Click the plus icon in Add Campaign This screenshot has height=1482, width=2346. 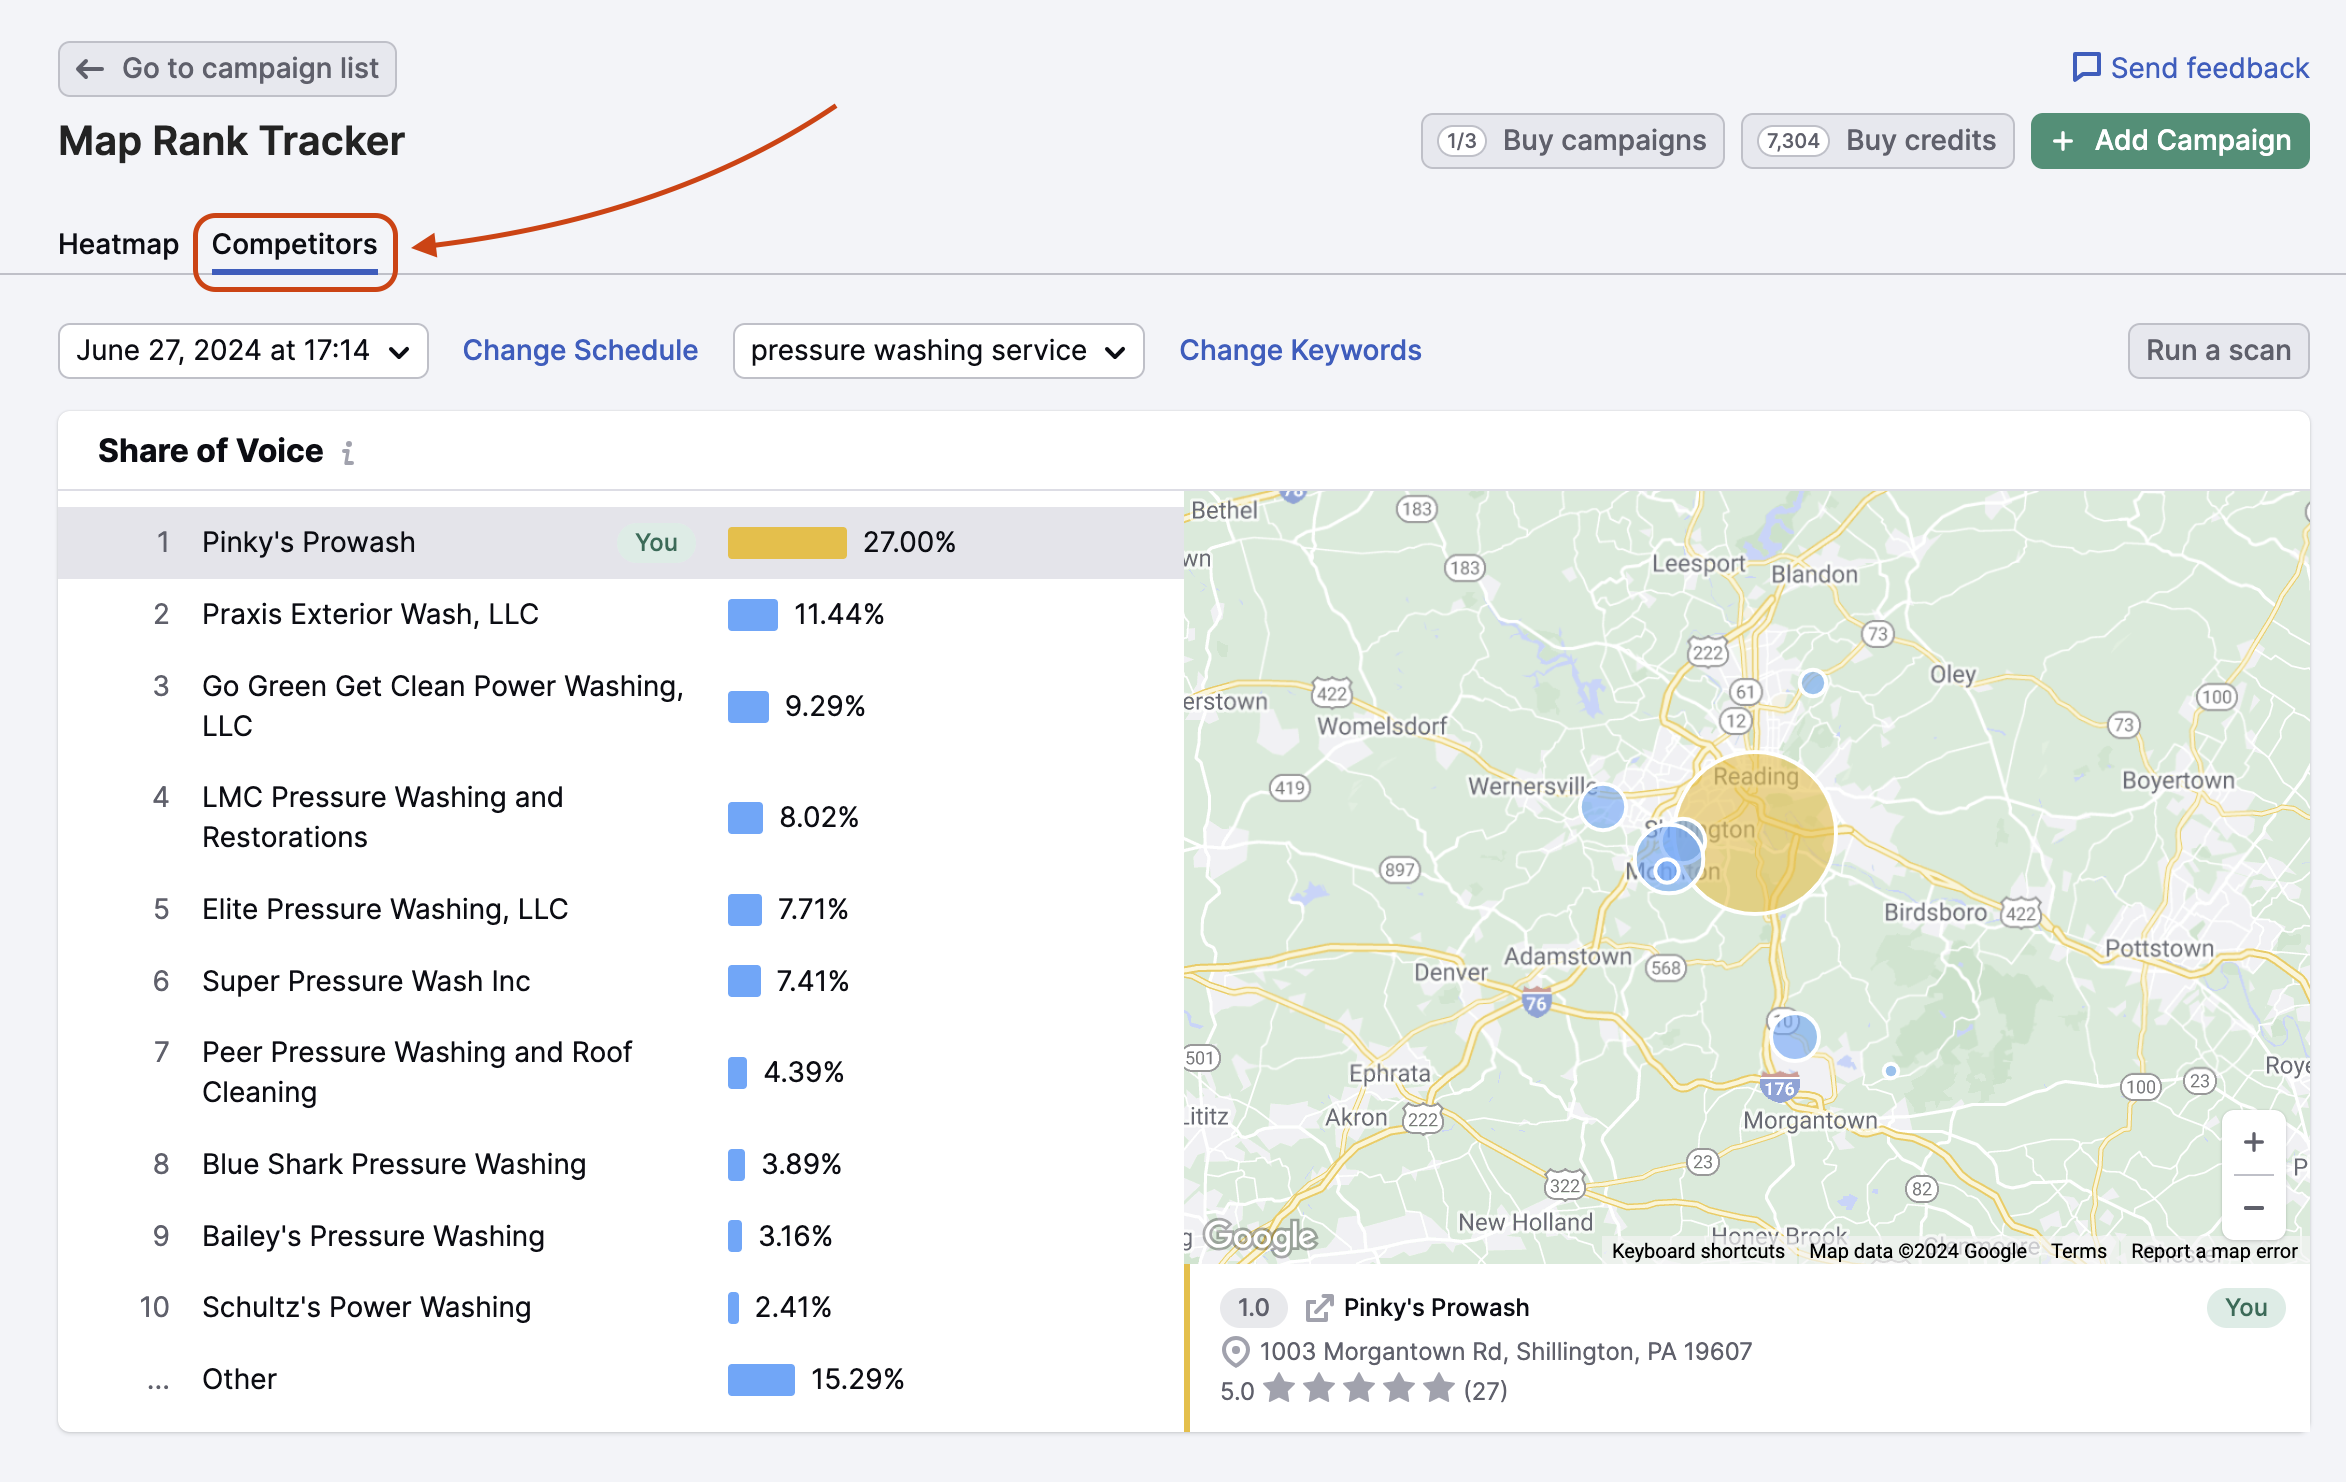[x=2062, y=142]
